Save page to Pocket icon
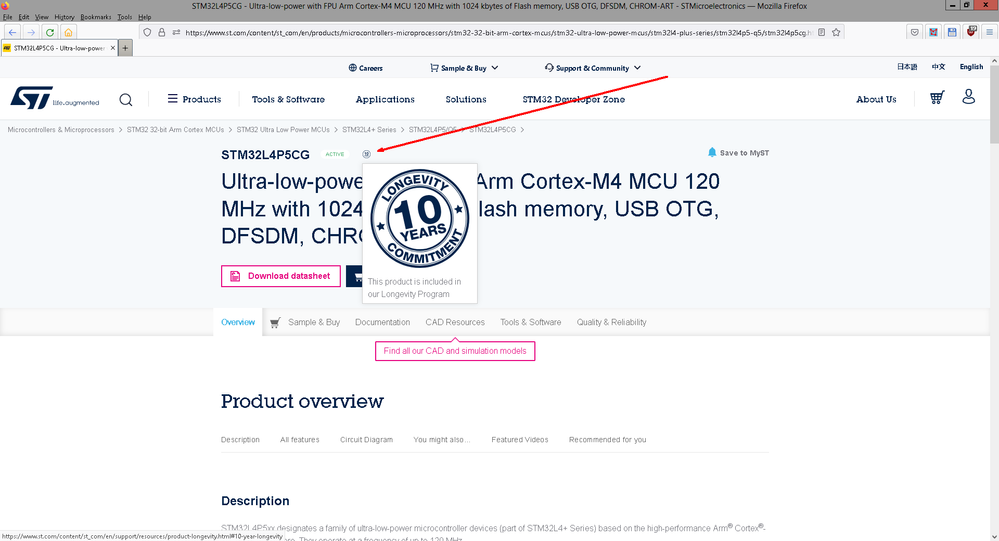The image size is (999, 541). [x=915, y=32]
